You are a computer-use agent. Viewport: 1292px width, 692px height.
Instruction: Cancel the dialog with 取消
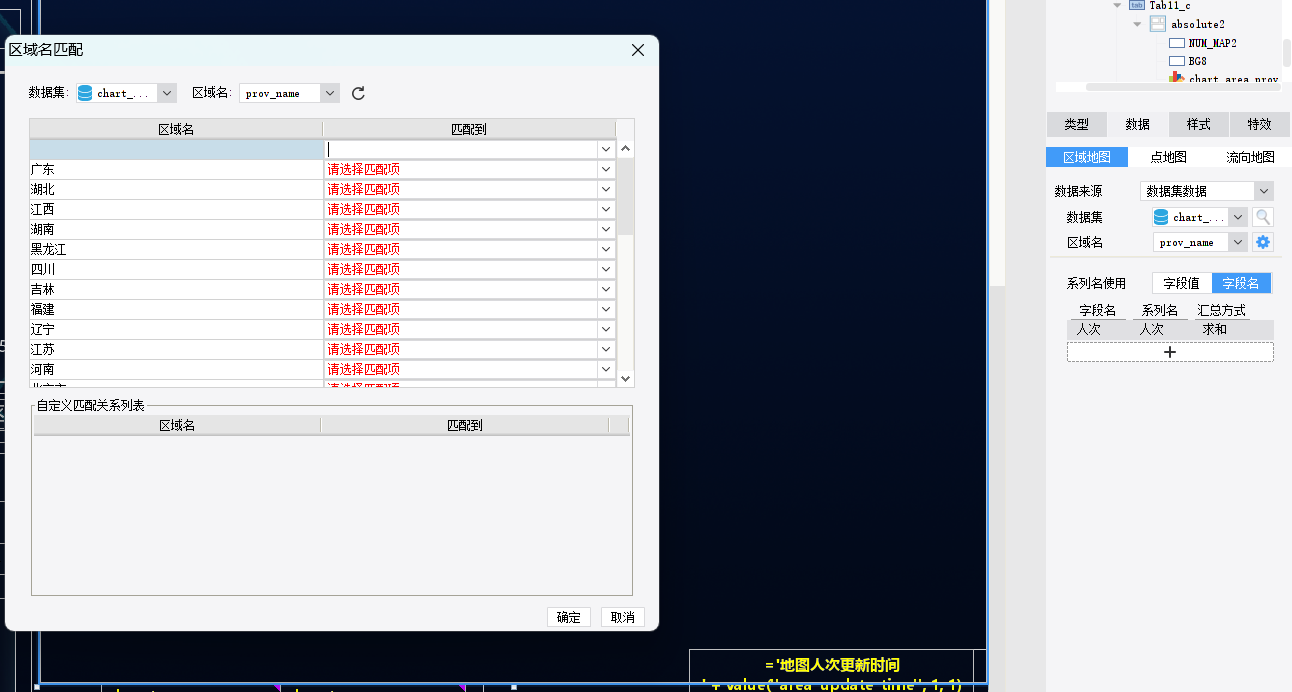pyautogui.click(x=623, y=617)
